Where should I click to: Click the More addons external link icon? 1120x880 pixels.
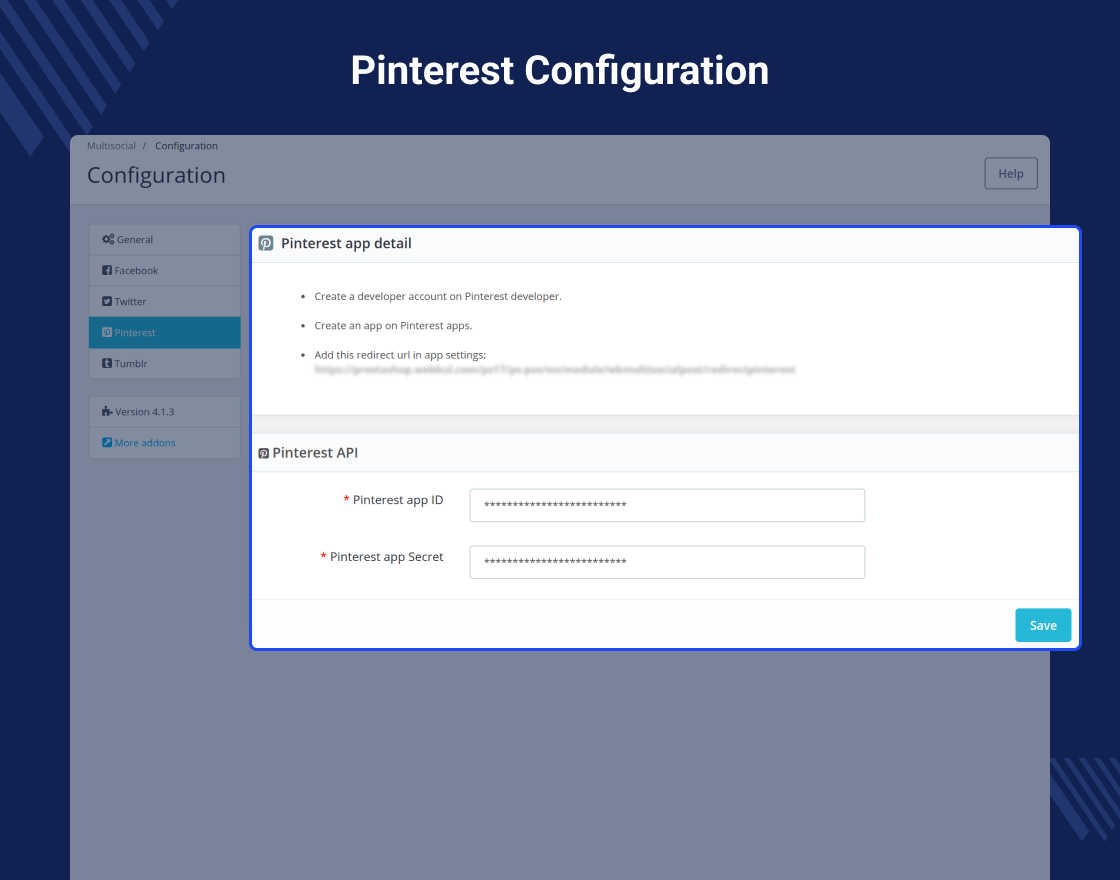106,442
